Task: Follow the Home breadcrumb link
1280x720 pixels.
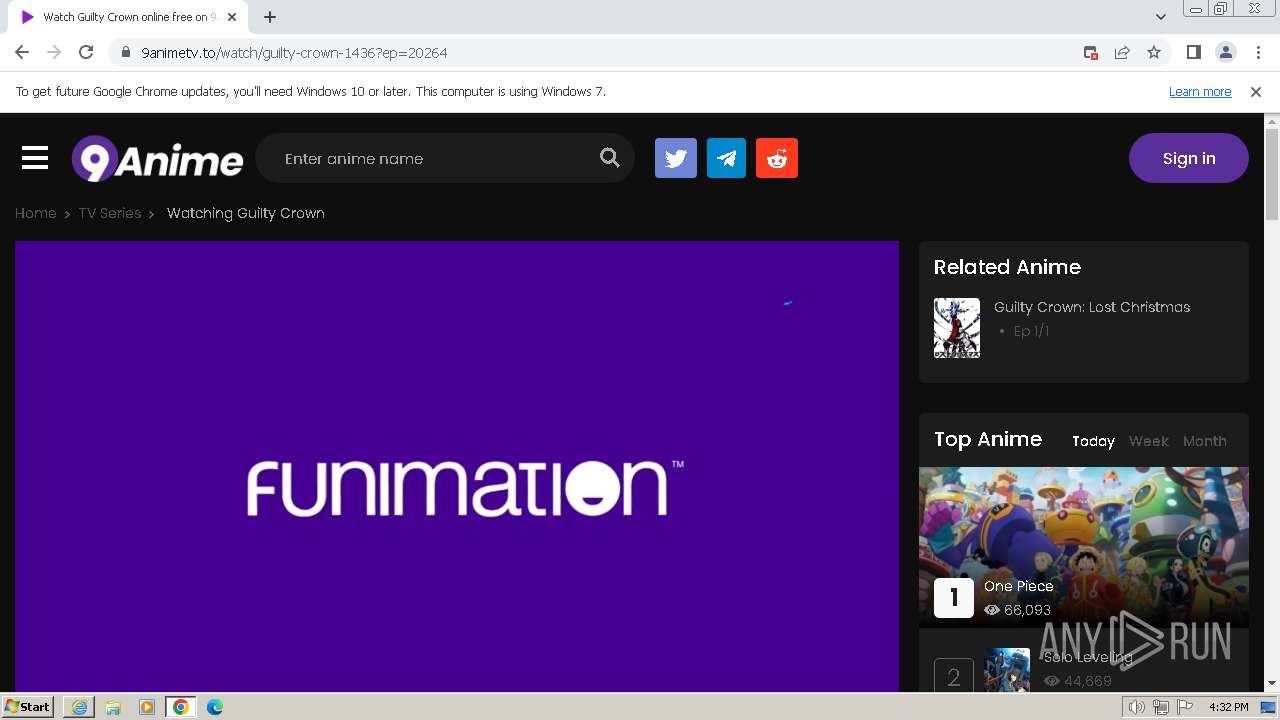Action: 35,213
